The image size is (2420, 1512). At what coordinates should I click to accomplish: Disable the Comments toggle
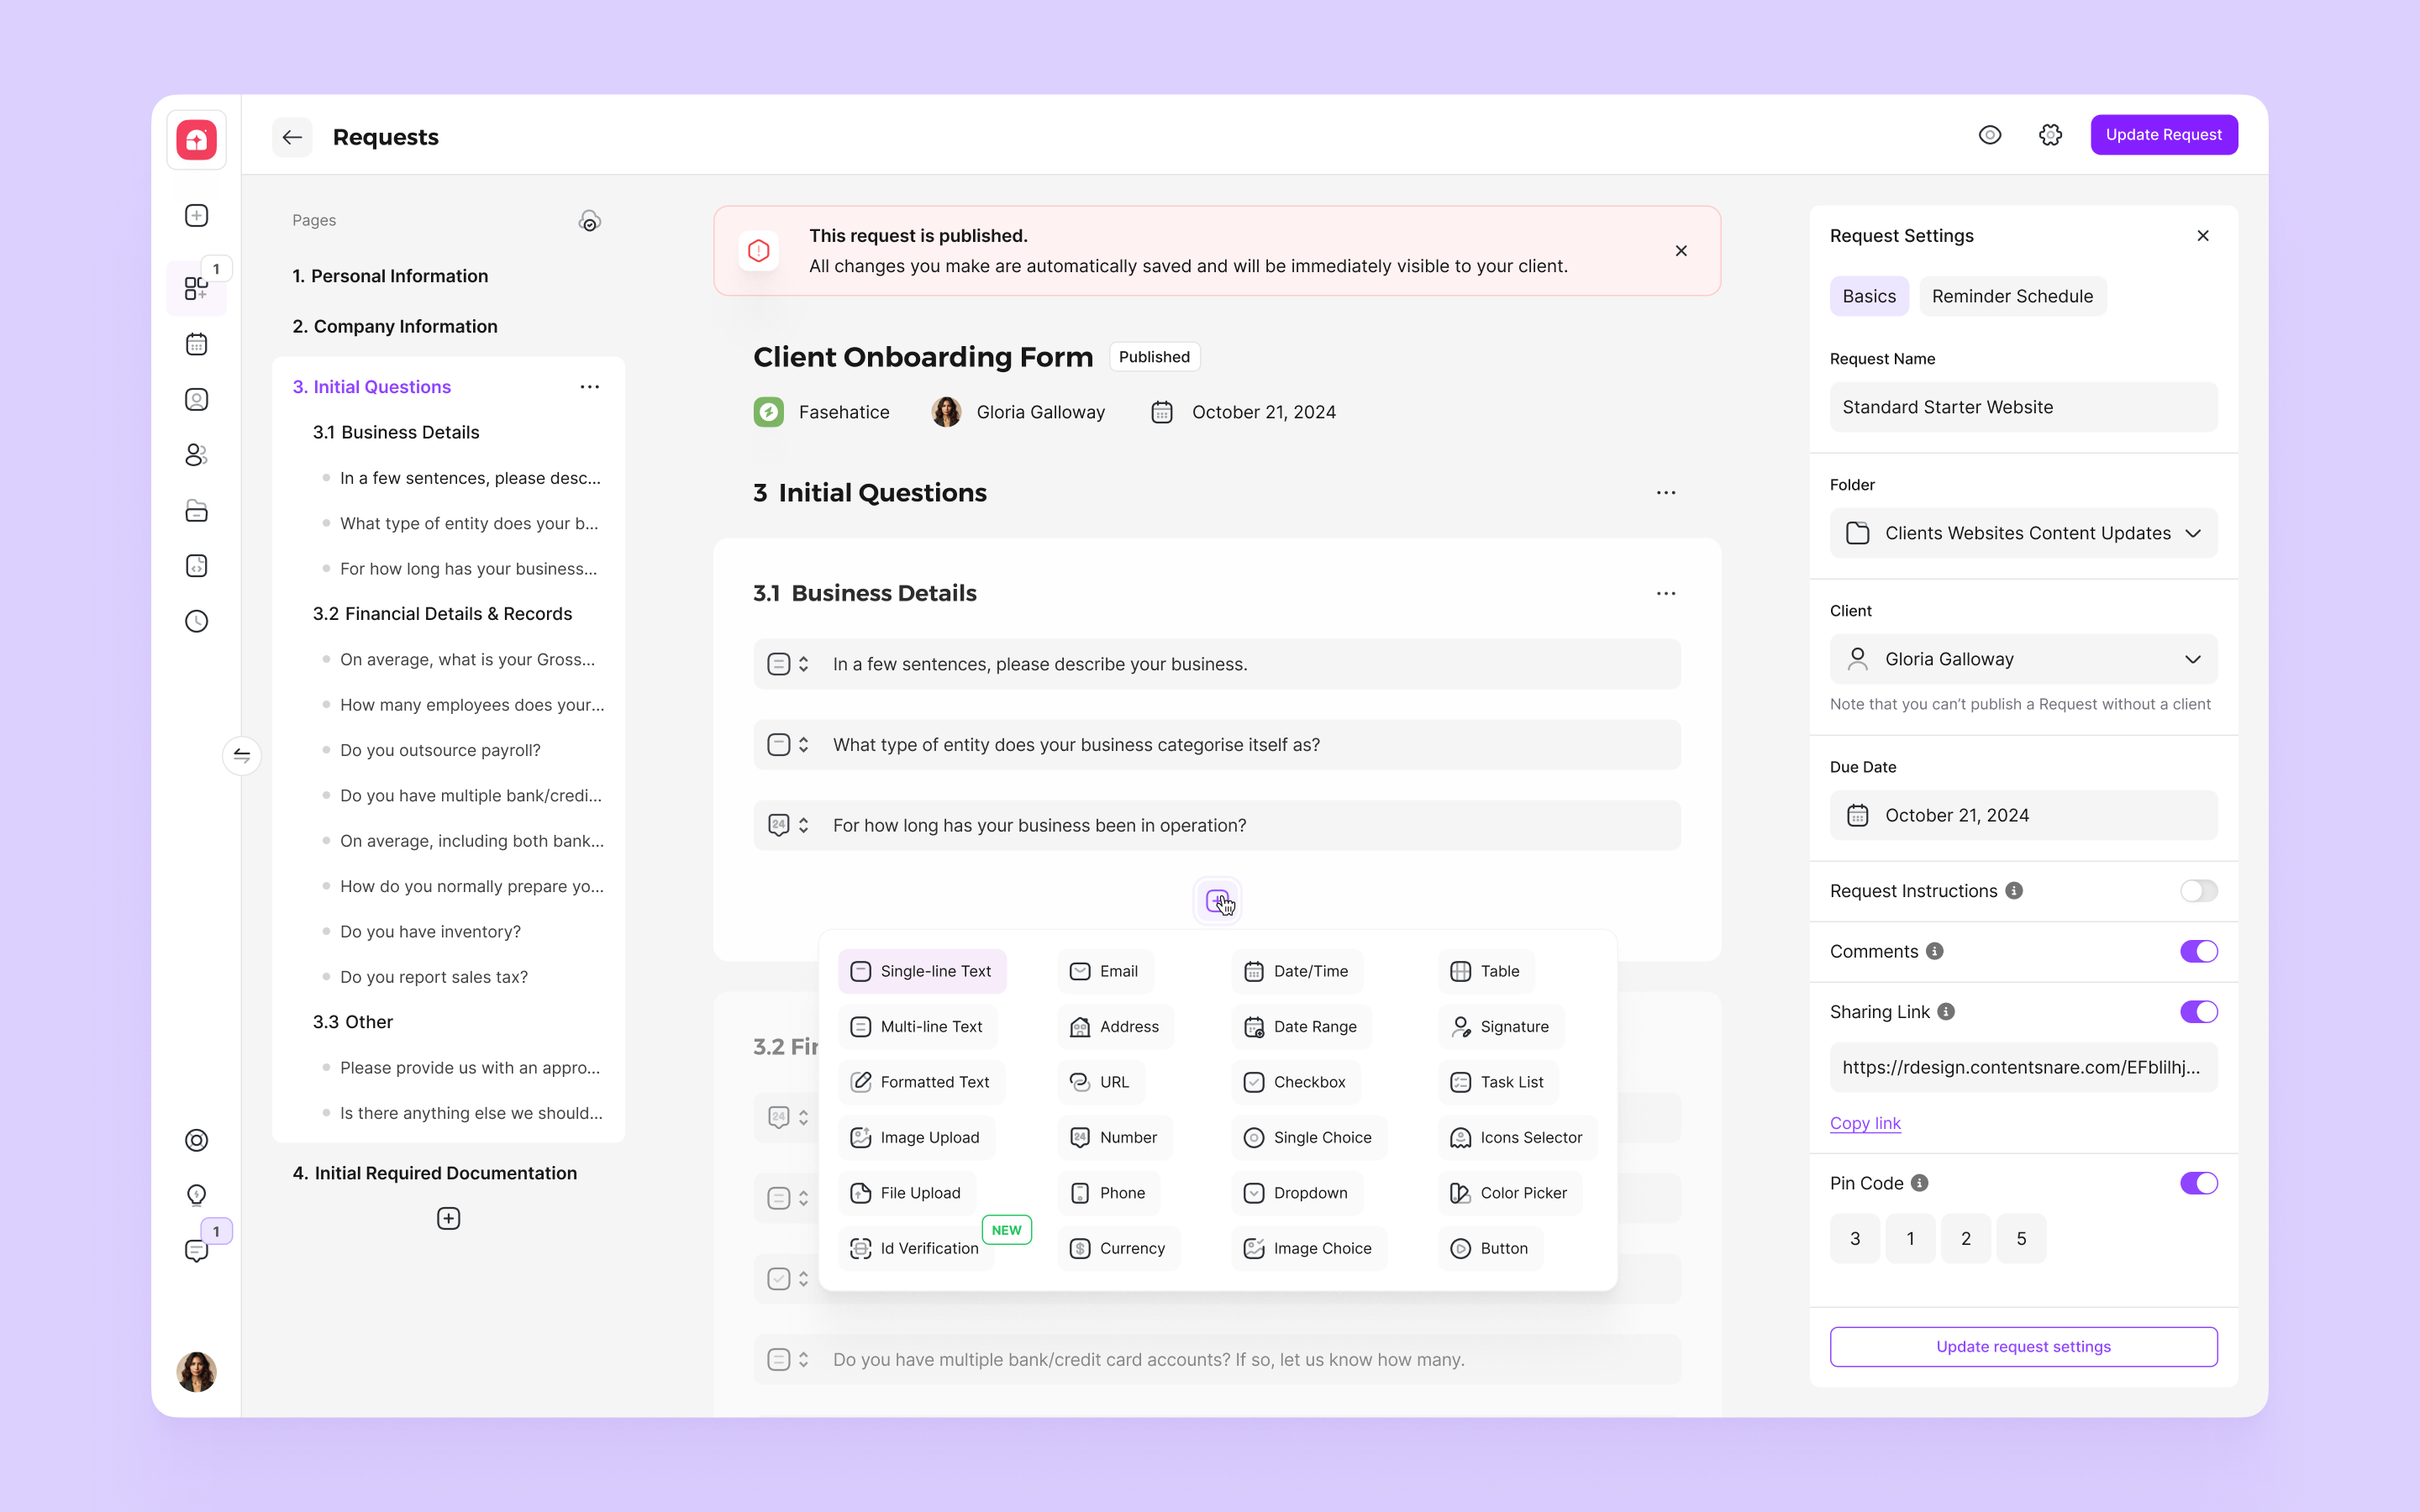2199,951
